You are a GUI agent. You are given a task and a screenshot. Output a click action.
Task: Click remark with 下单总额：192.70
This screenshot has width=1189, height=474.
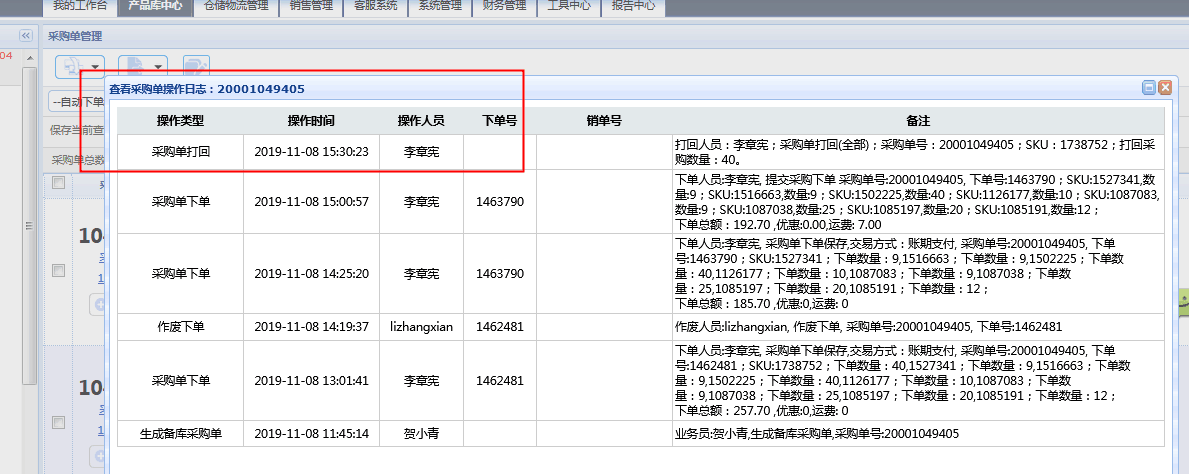[x=918, y=202]
